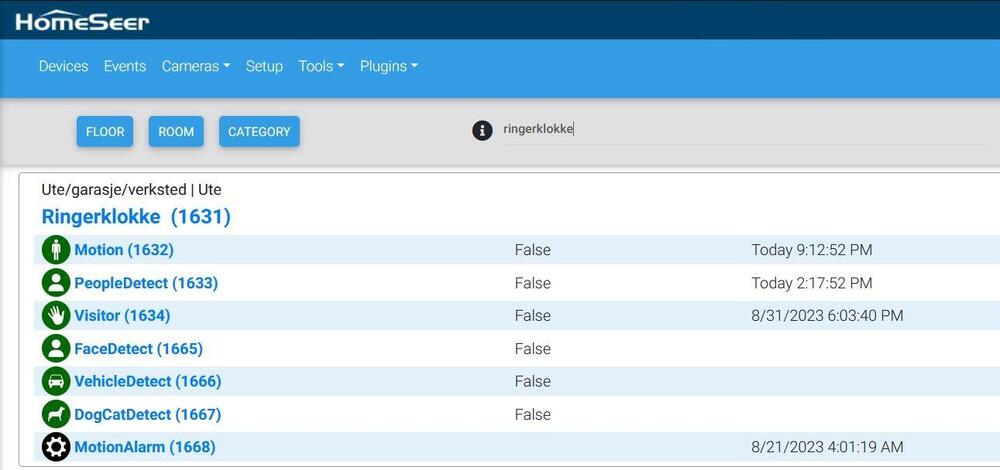
Task: Click the info icon beside search
Action: tap(482, 130)
